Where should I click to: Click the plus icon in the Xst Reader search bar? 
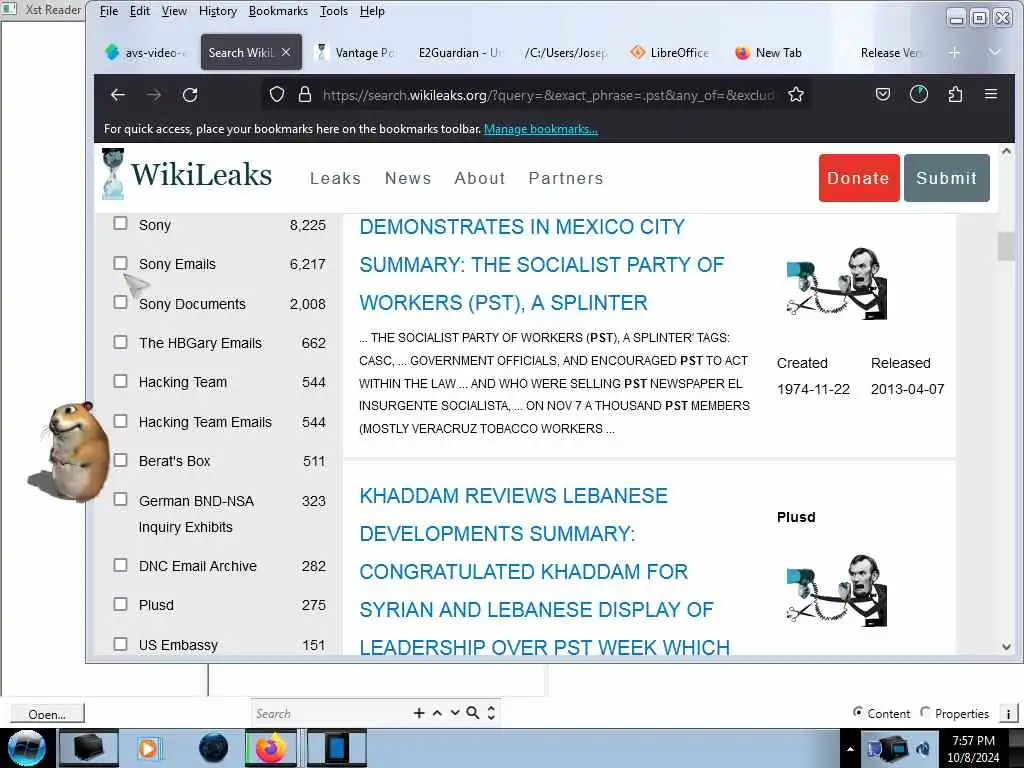pos(419,713)
